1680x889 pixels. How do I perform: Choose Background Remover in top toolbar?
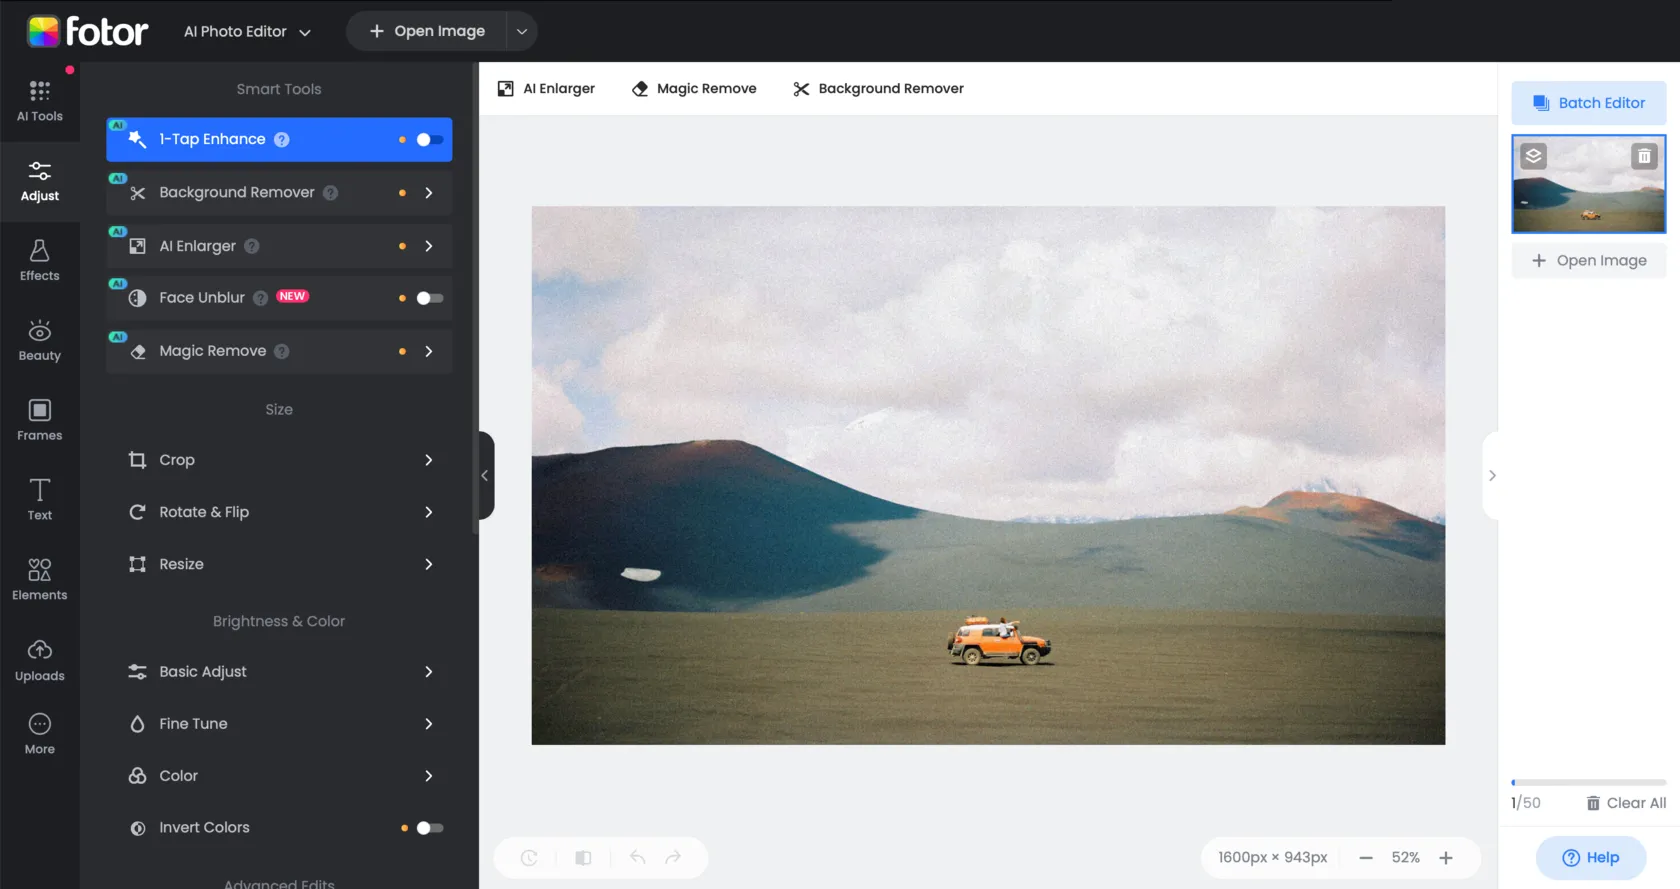pos(878,89)
